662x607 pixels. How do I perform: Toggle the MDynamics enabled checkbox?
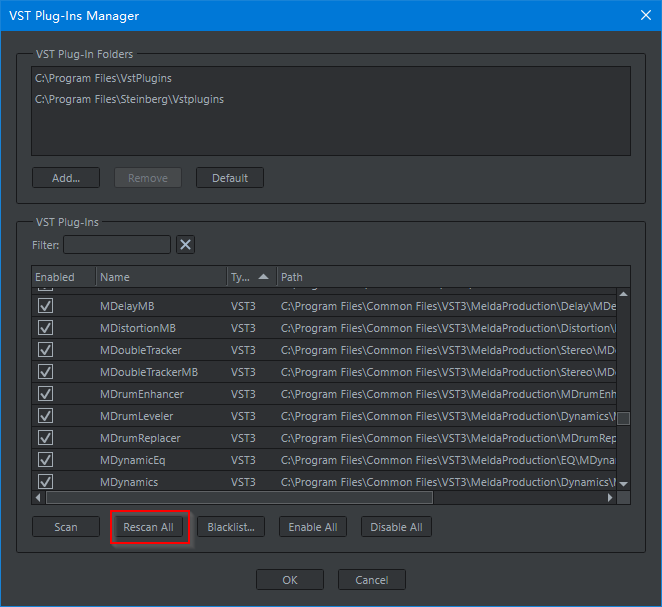45,482
